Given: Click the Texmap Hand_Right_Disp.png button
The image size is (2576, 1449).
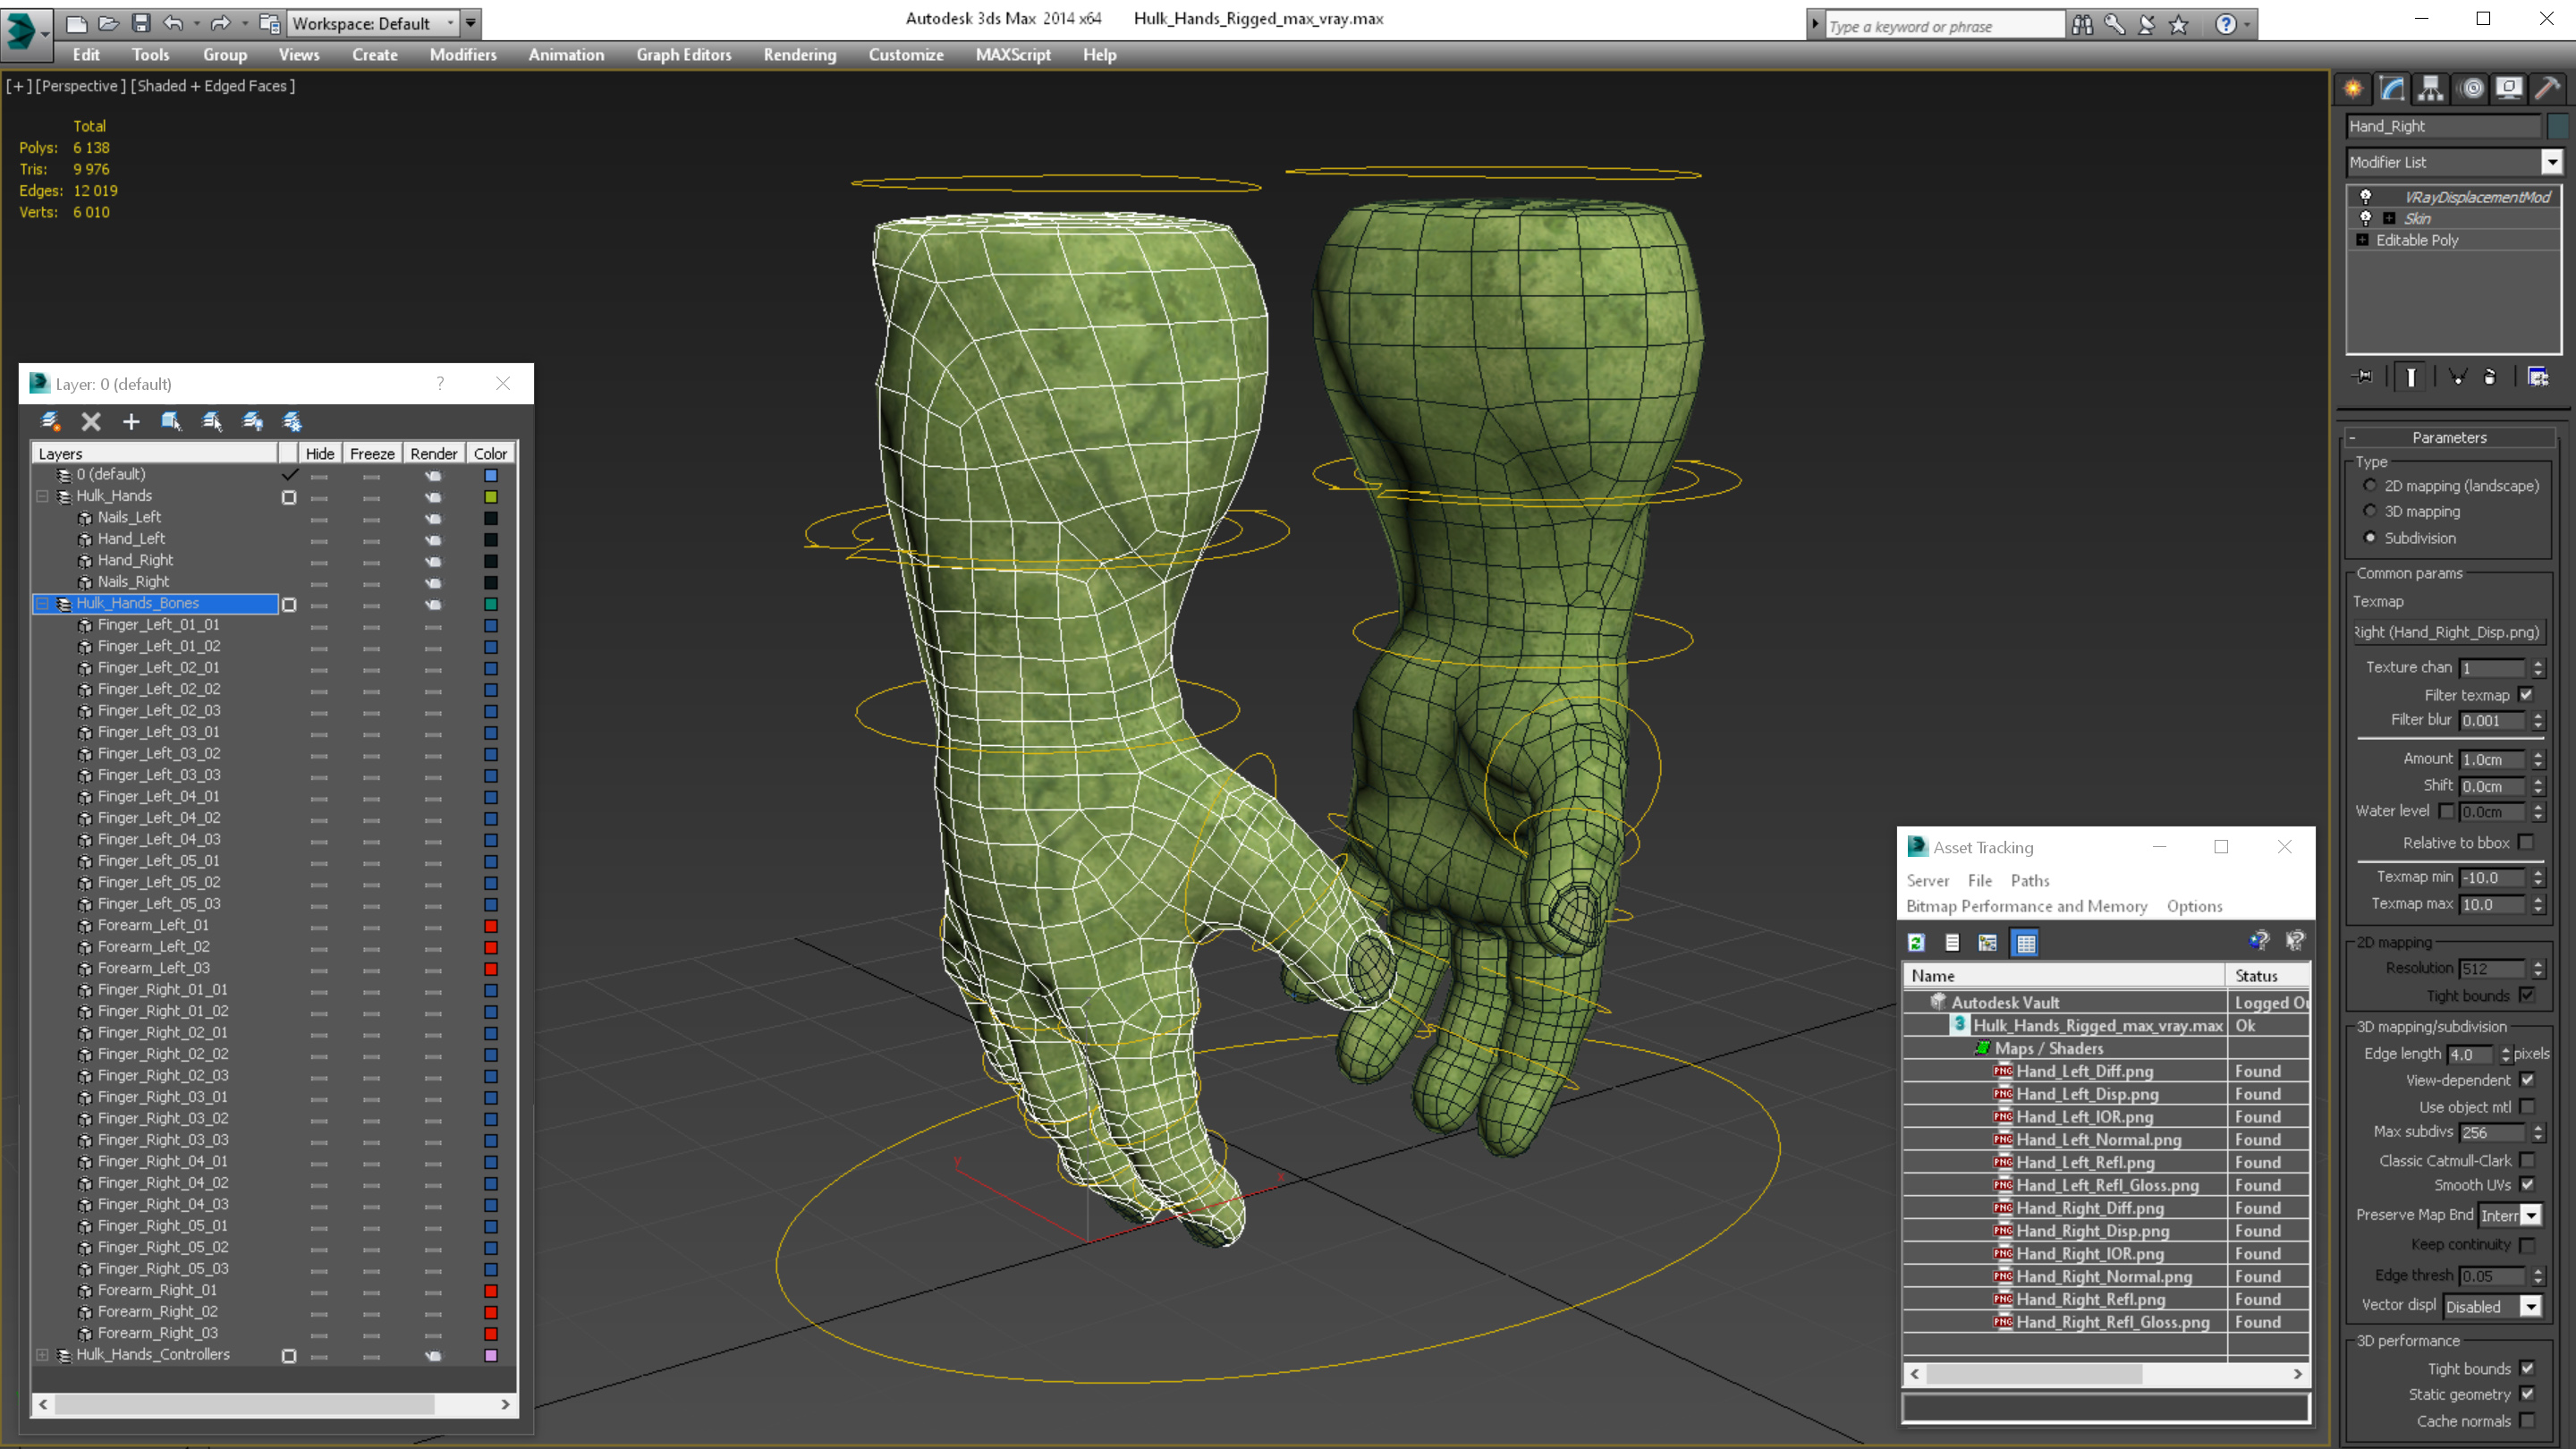Looking at the screenshot, I should tap(2446, 632).
